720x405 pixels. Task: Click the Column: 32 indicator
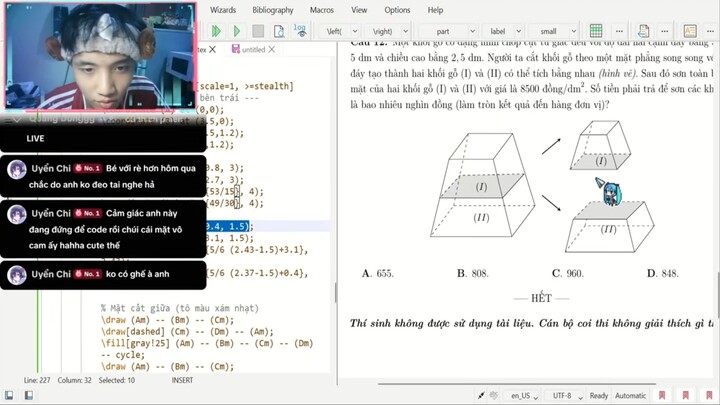pos(74,380)
